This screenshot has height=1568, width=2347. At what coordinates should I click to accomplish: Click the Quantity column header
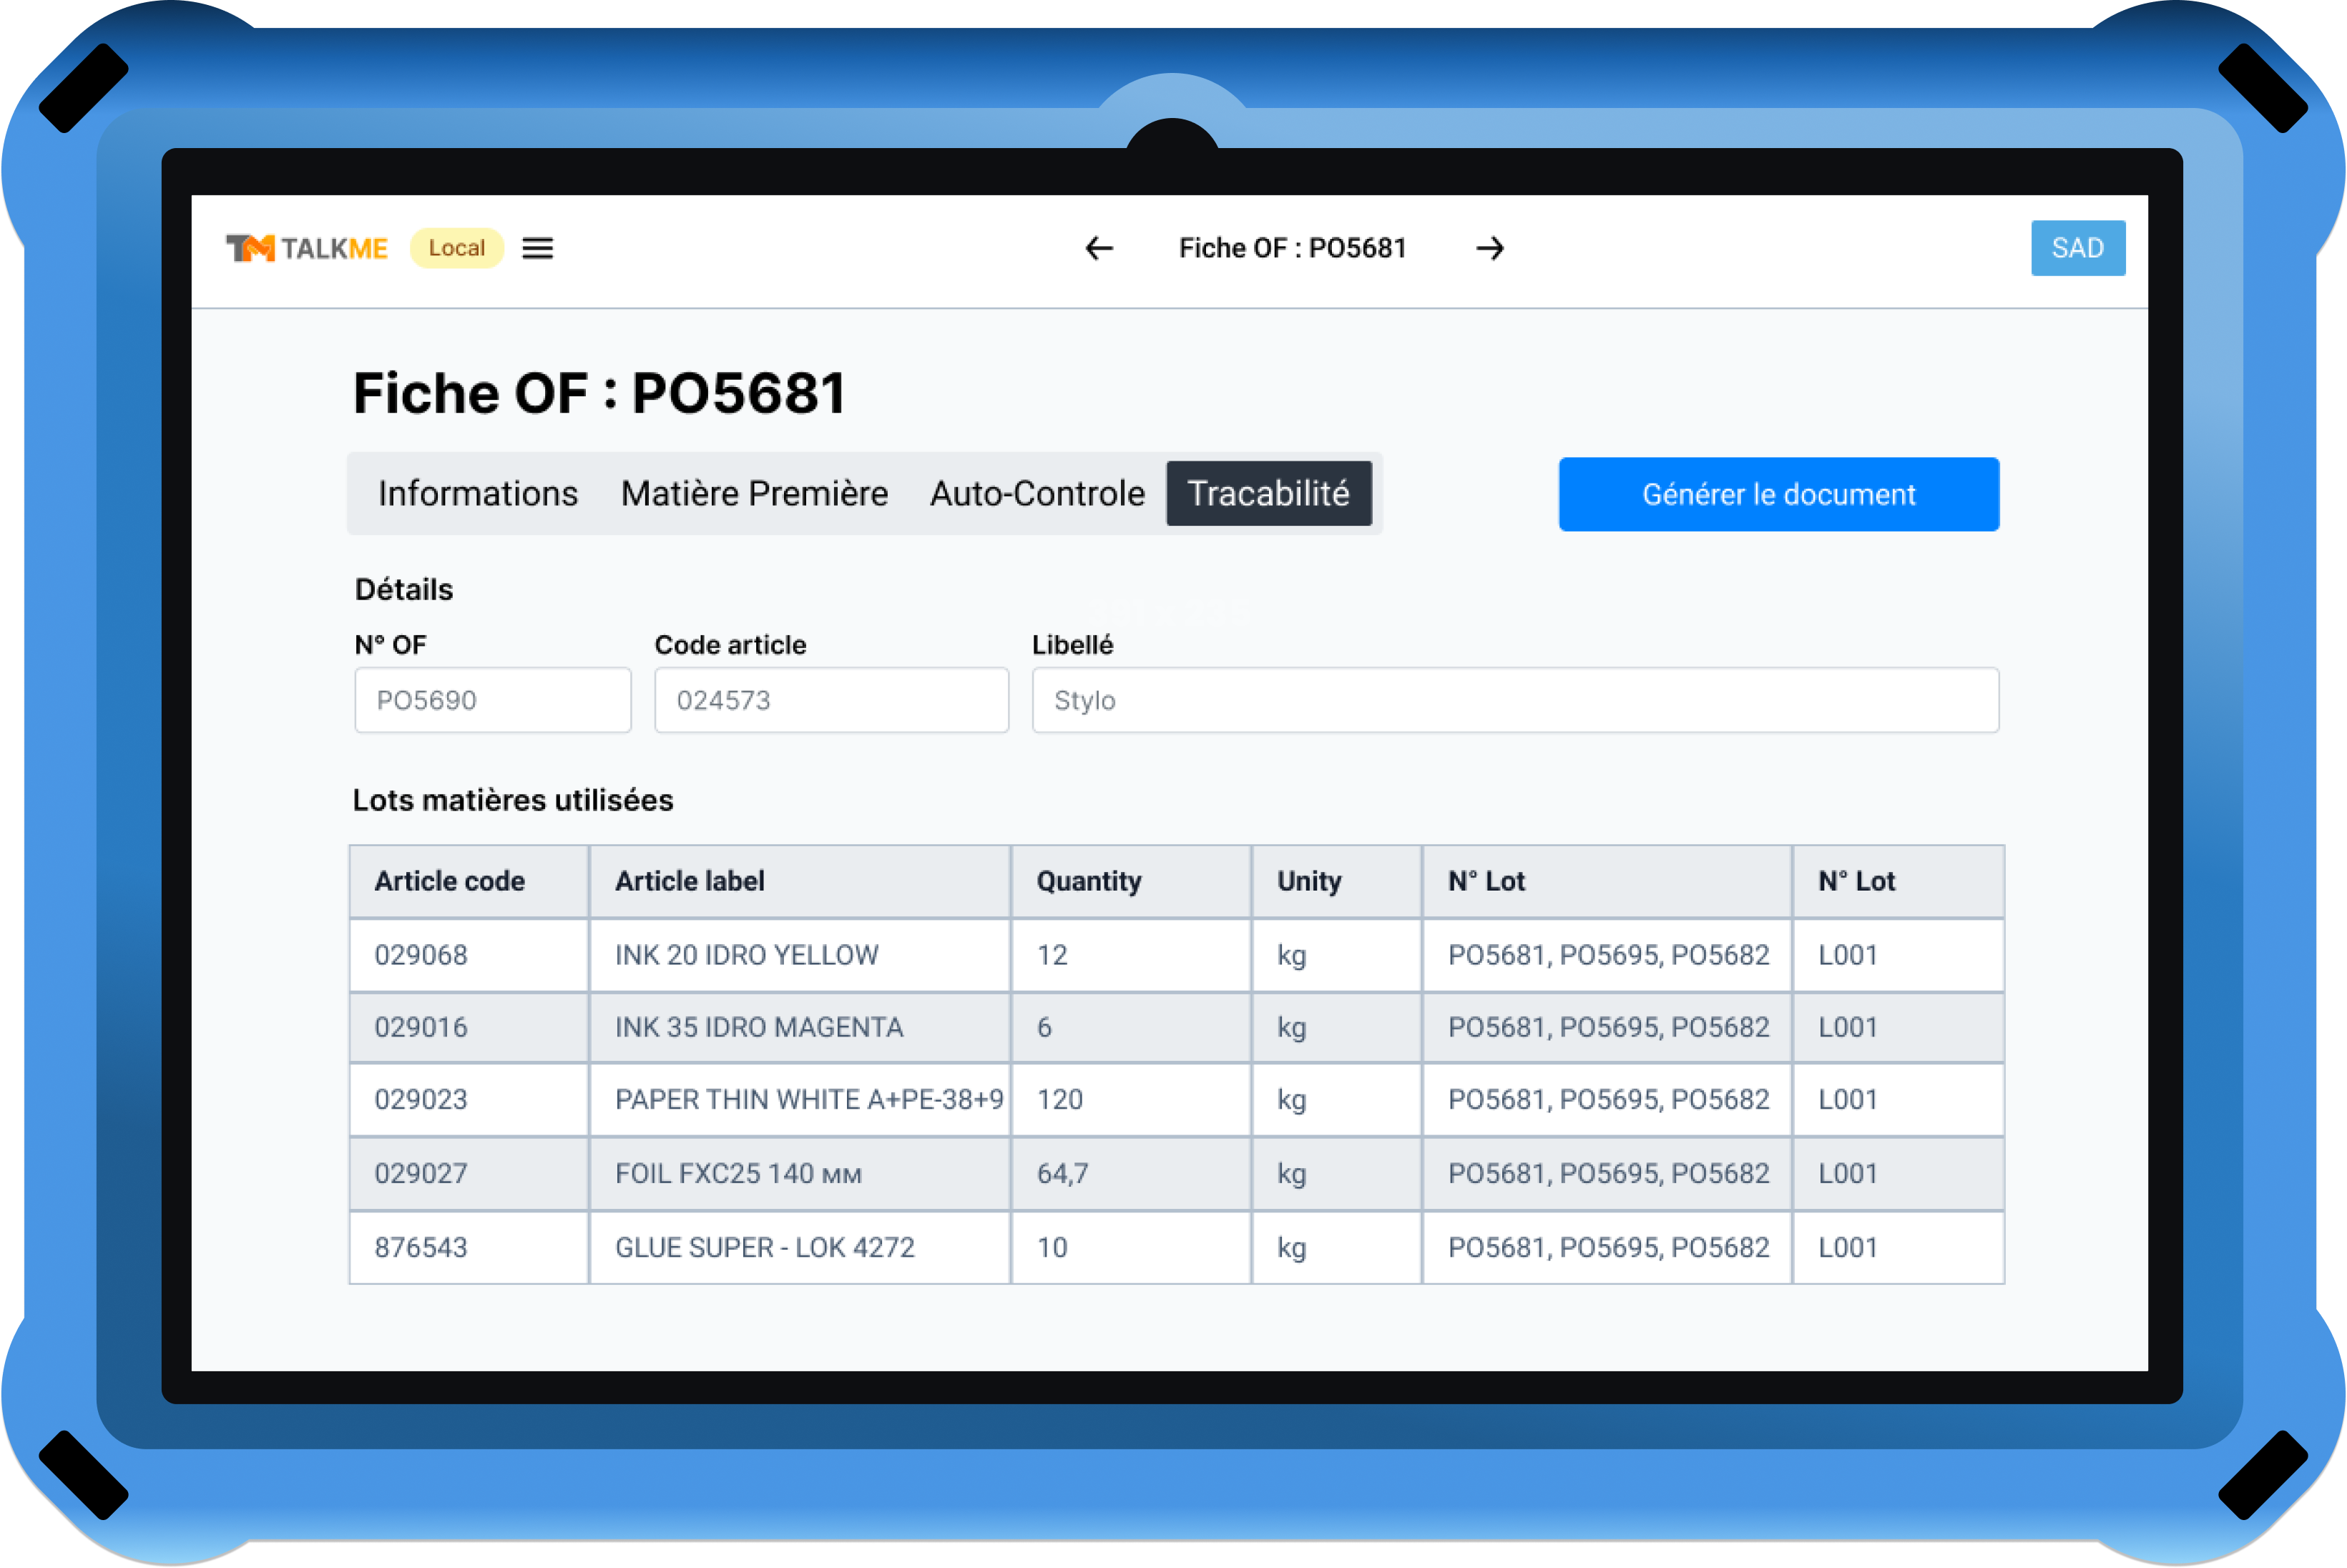1089,881
